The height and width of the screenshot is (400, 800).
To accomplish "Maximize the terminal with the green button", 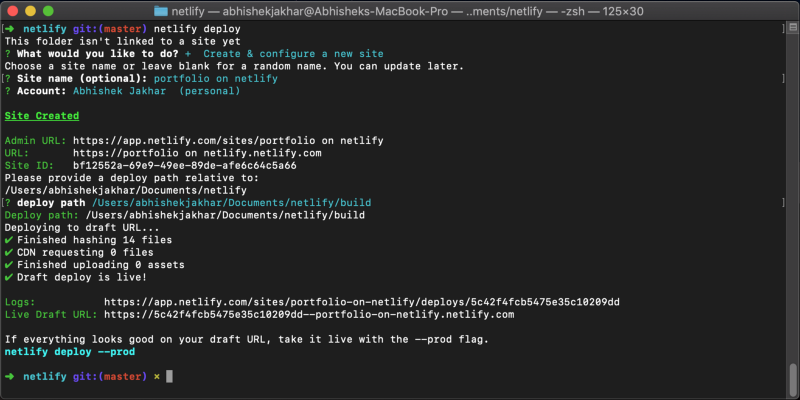I will (53, 10).
